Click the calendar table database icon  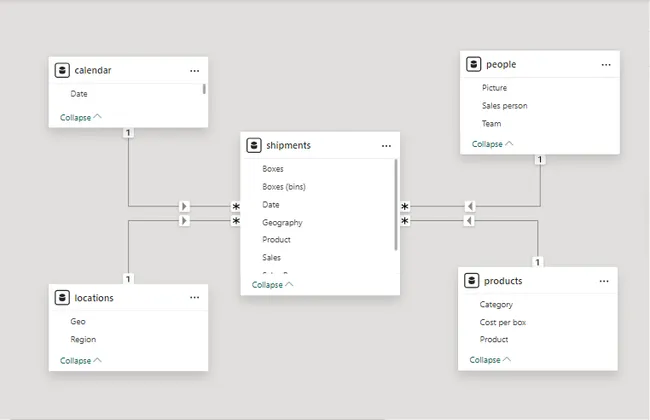tap(62, 70)
